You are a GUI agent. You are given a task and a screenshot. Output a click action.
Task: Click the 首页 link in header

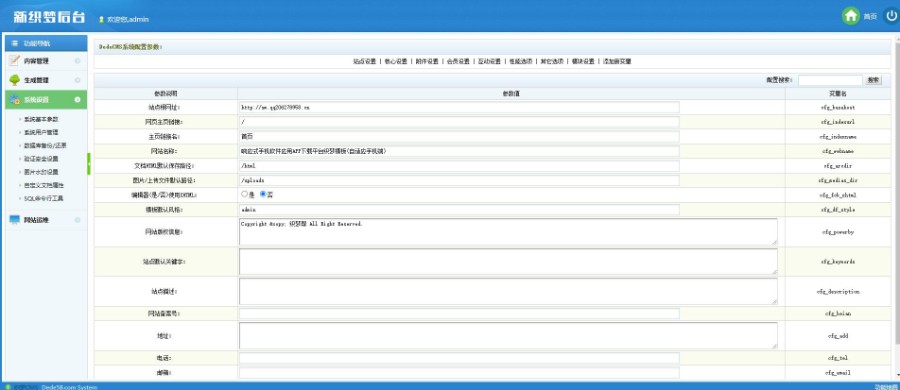point(870,17)
